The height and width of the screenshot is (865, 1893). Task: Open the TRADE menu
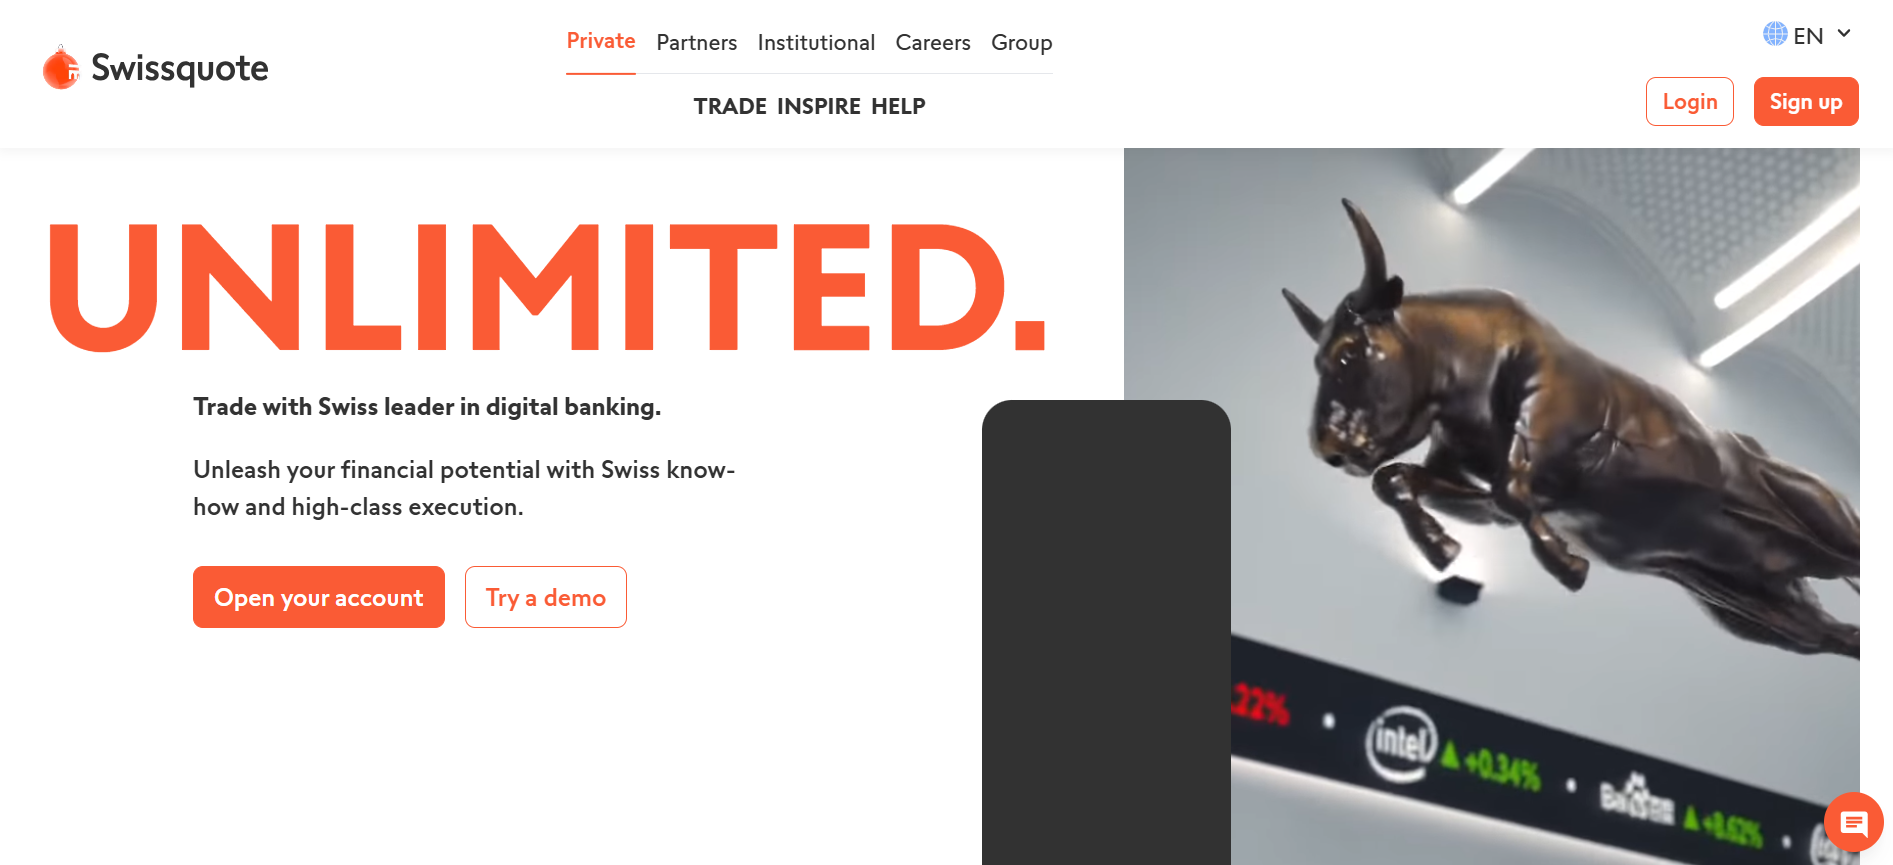[730, 106]
